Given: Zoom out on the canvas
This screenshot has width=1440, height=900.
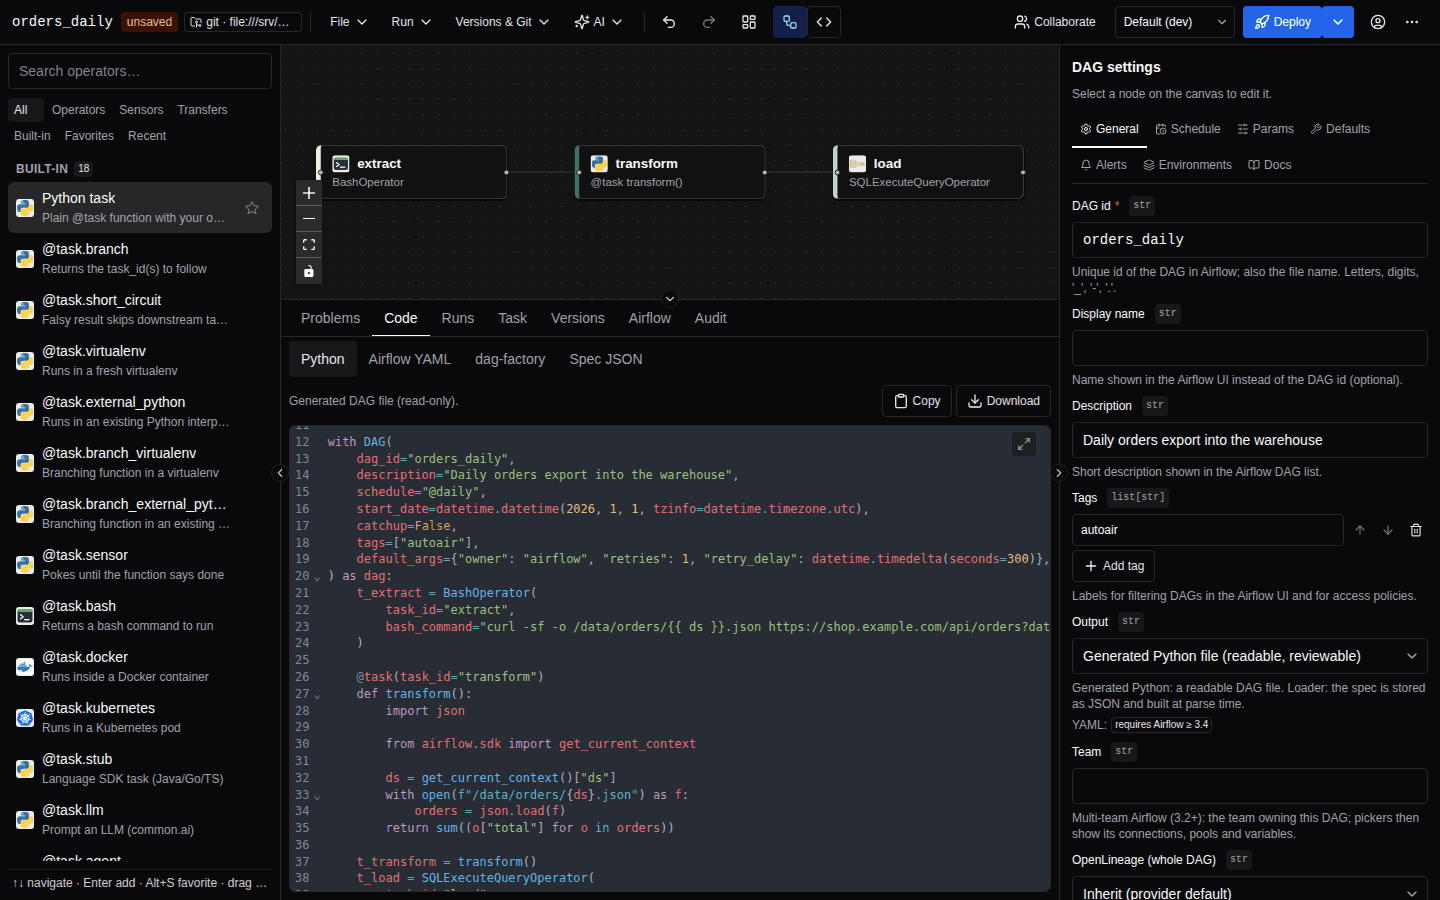Looking at the screenshot, I should click(309, 219).
